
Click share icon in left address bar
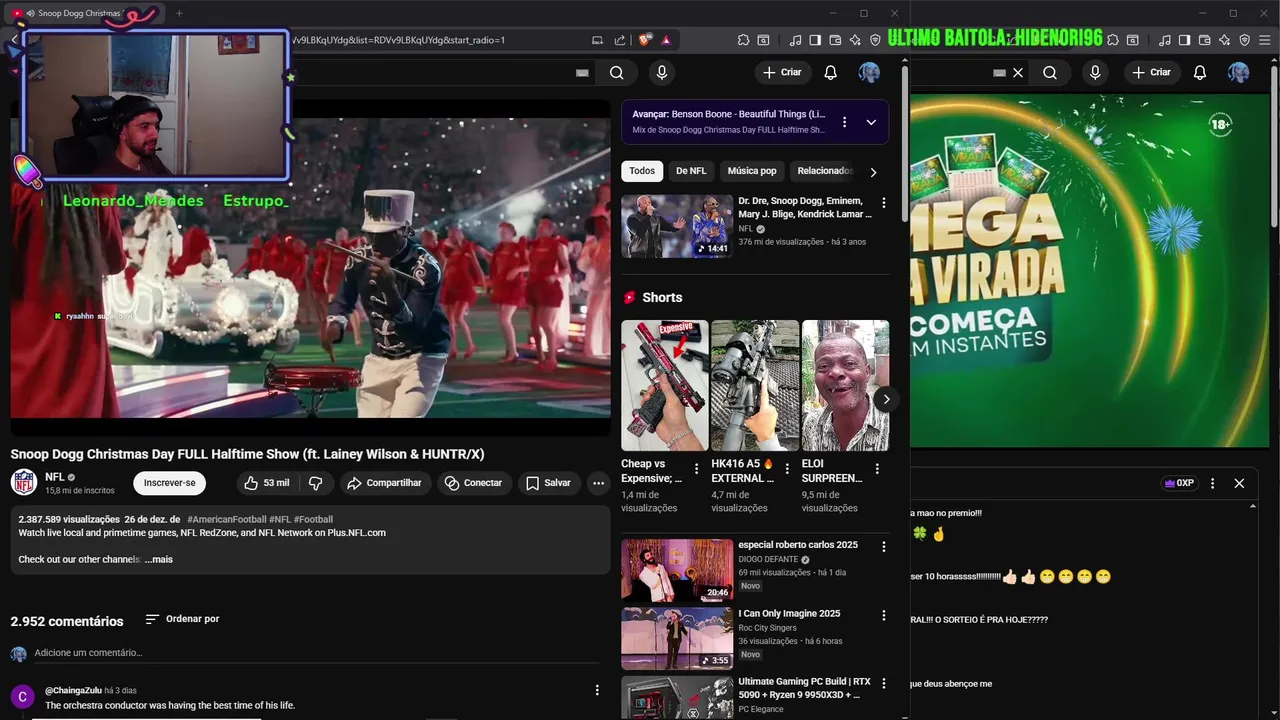point(620,40)
